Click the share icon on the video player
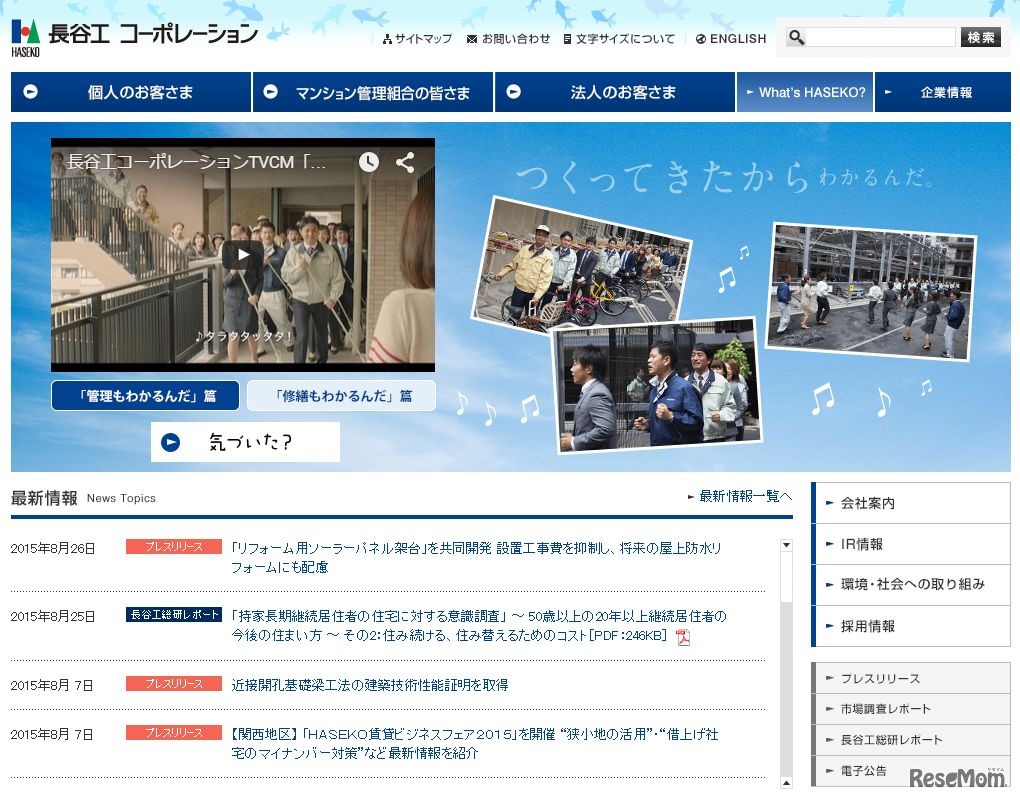This screenshot has height=801, width=1020. 406,162
